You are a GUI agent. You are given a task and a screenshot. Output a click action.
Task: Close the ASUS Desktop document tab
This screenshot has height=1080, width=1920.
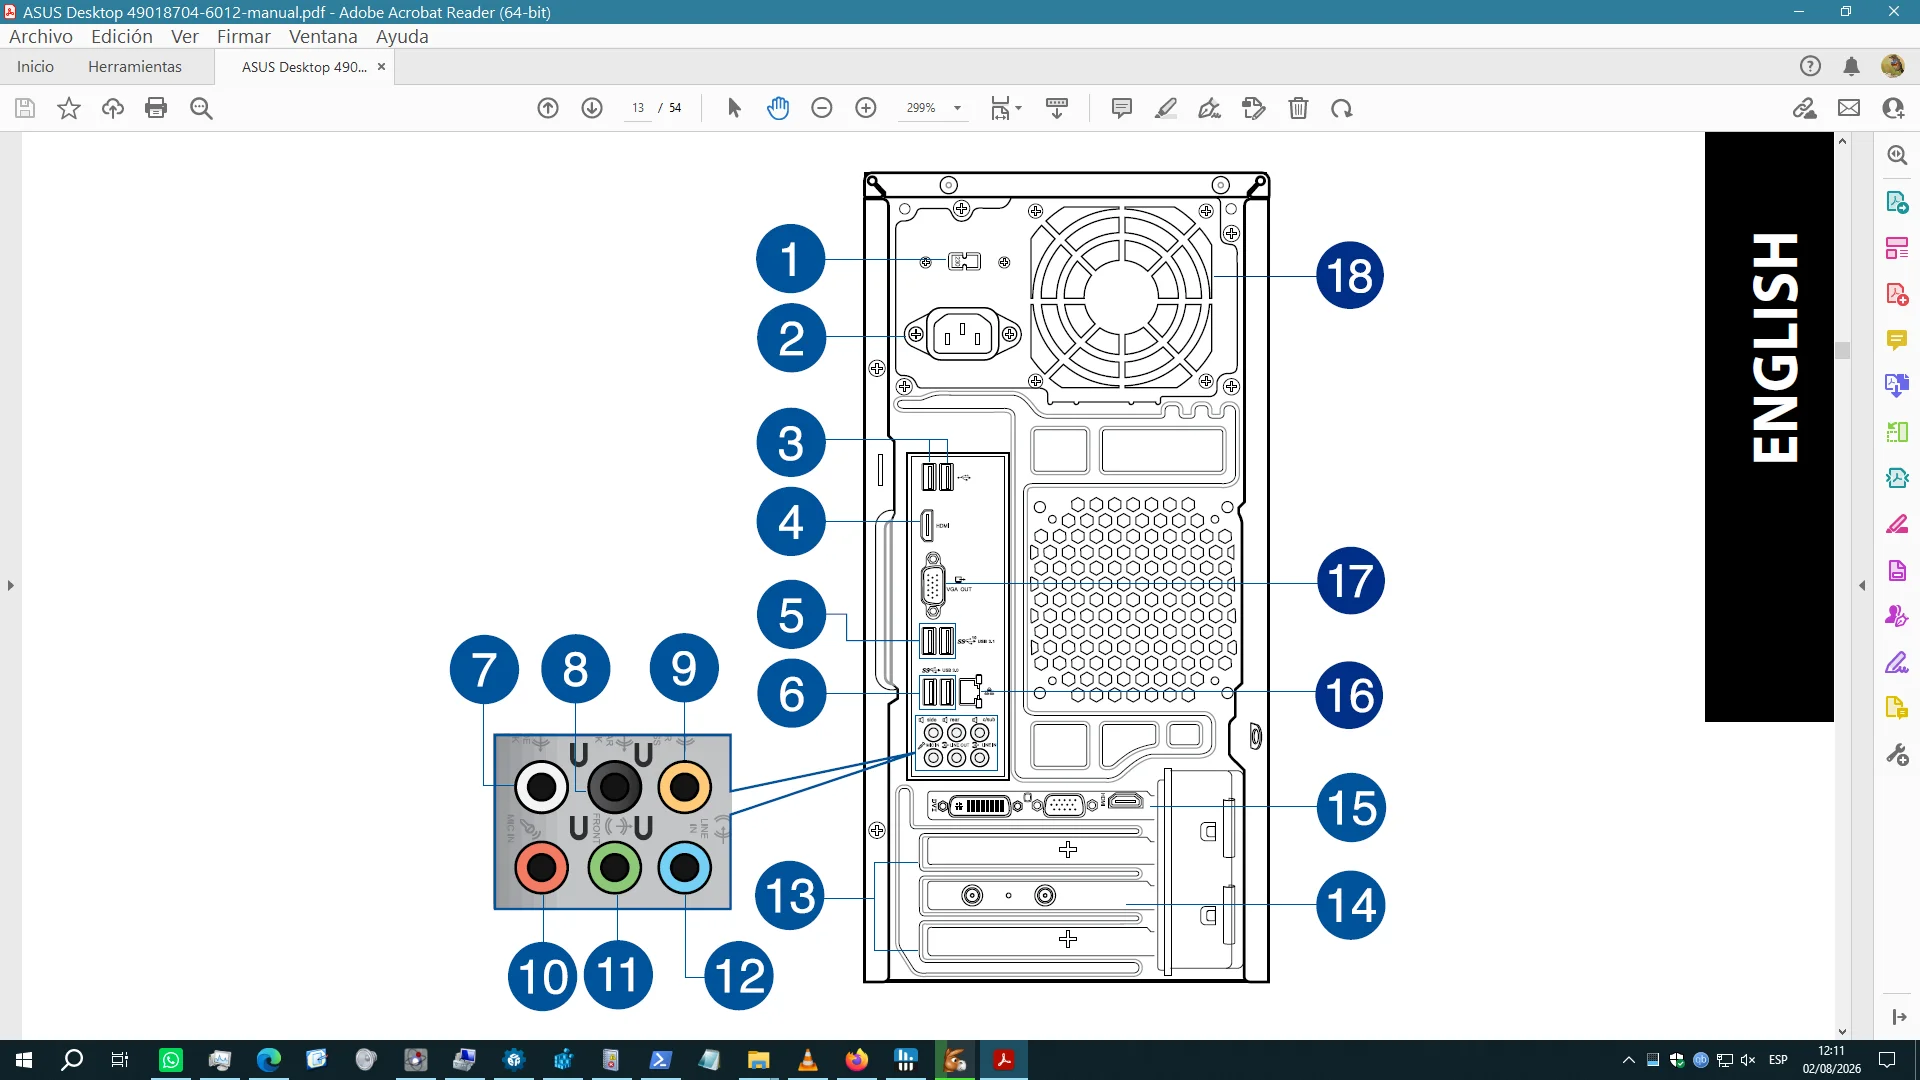381,67
